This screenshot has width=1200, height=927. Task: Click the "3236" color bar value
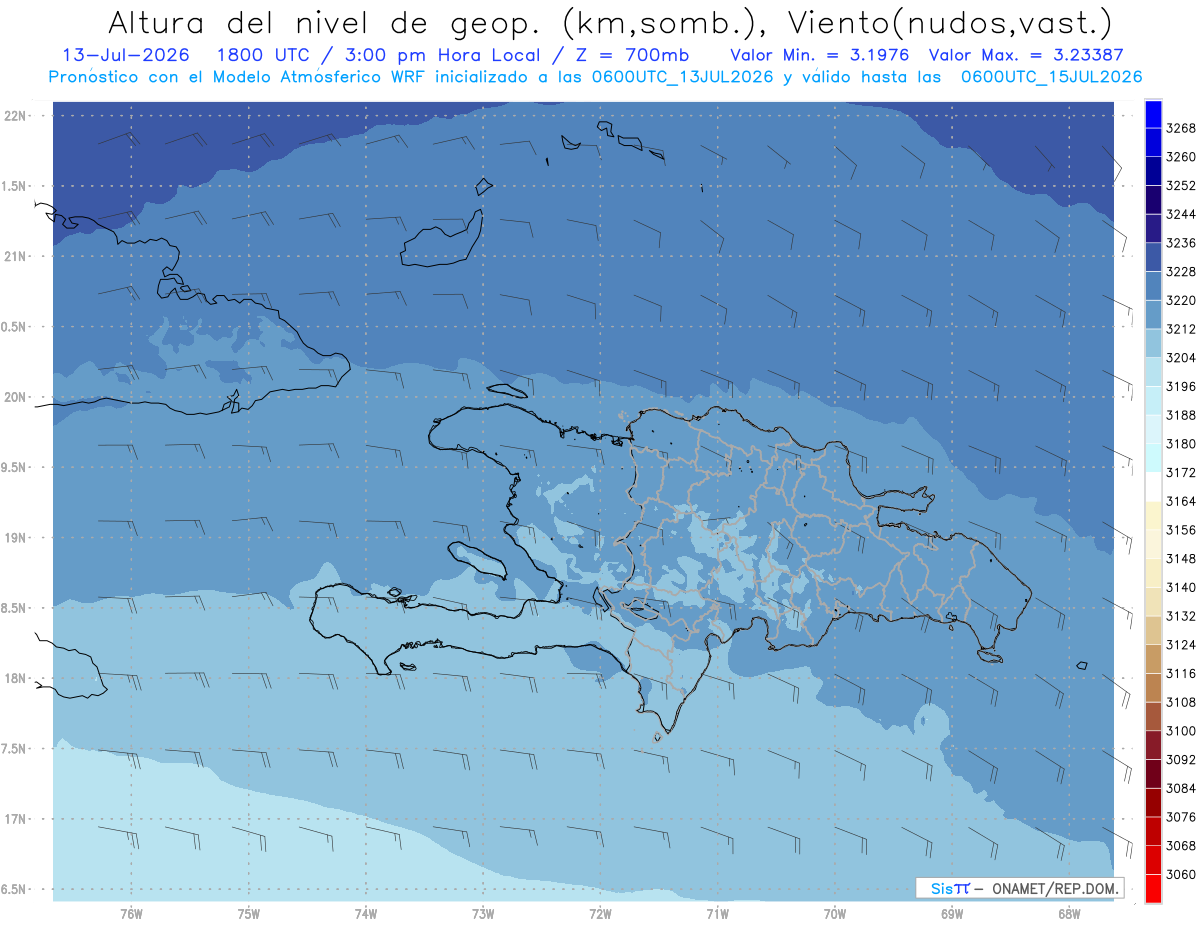pos(1181,243)
